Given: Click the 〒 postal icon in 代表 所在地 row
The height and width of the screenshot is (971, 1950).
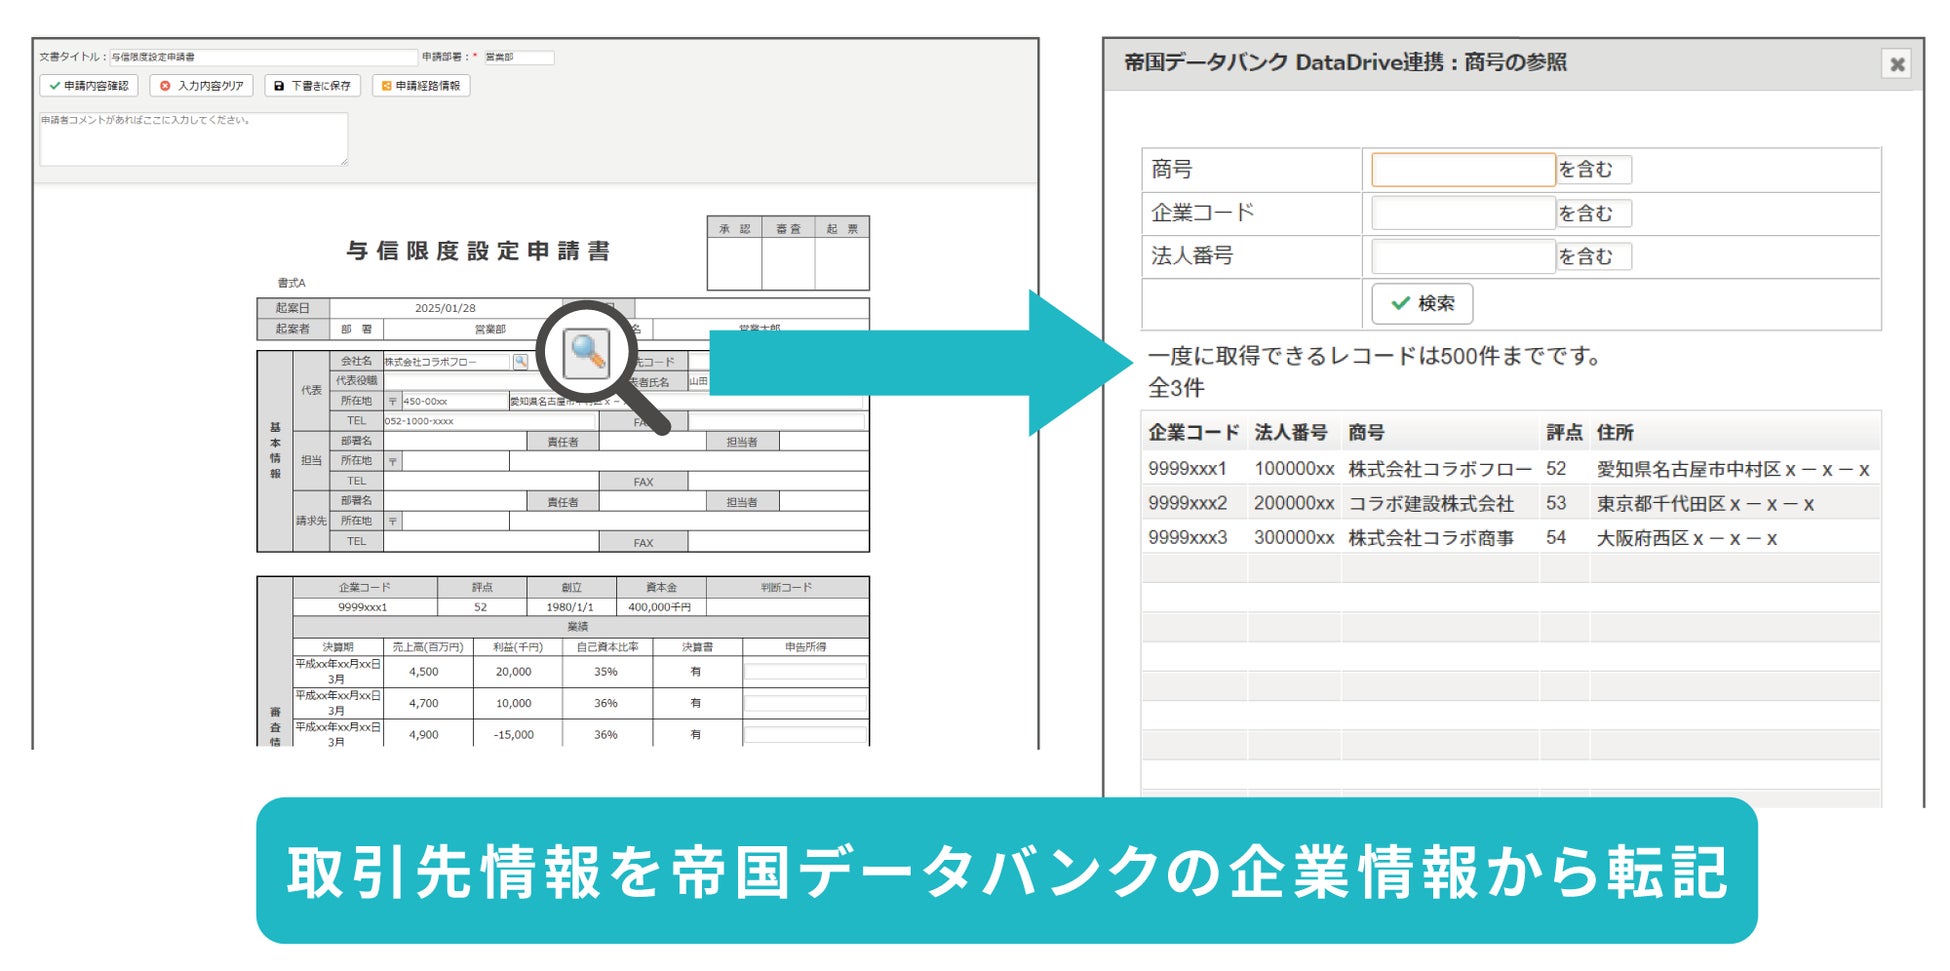Looking at the screenshot, I should 392,401.
